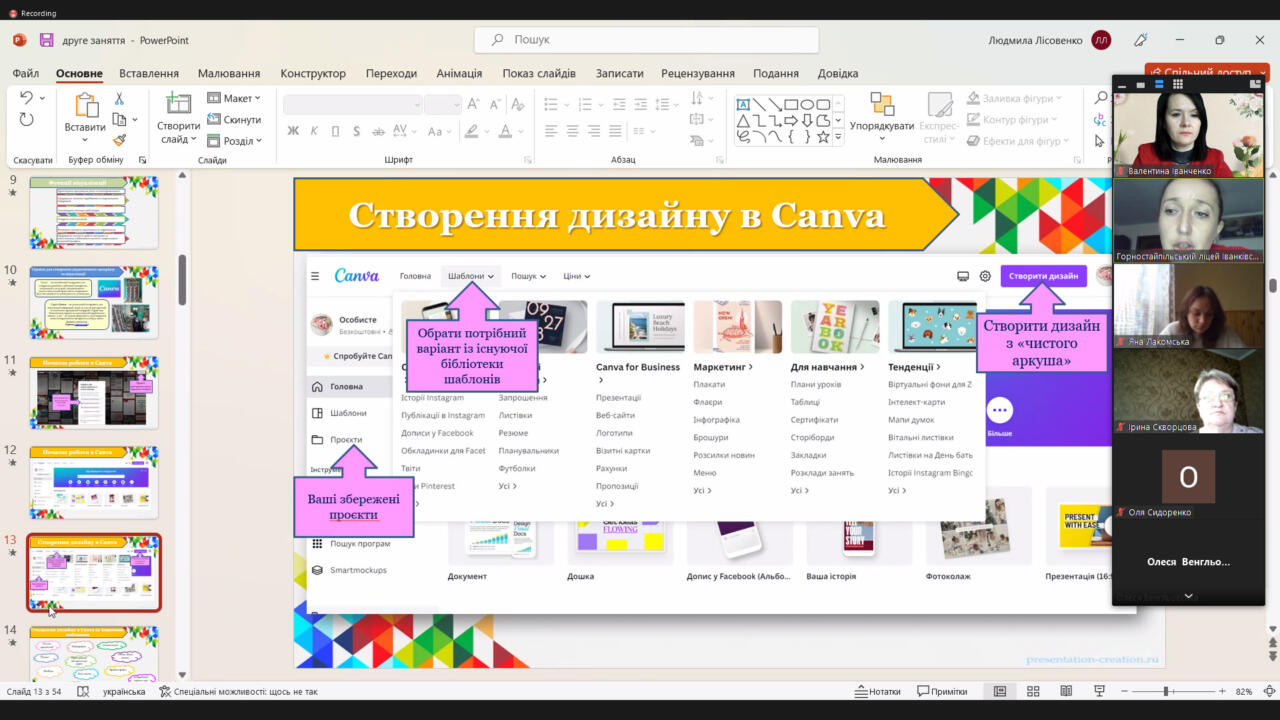Toggle Нотатки notes pane in status bar
Viewport: 1280px width, 720px height.
pyautogui.click(x=878, y=691)
